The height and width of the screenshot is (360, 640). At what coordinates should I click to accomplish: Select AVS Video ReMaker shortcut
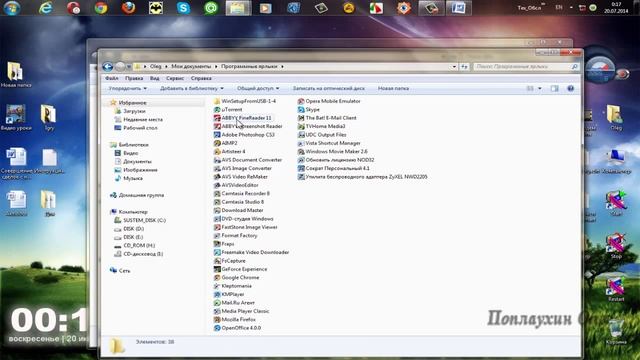click(241, 177)
